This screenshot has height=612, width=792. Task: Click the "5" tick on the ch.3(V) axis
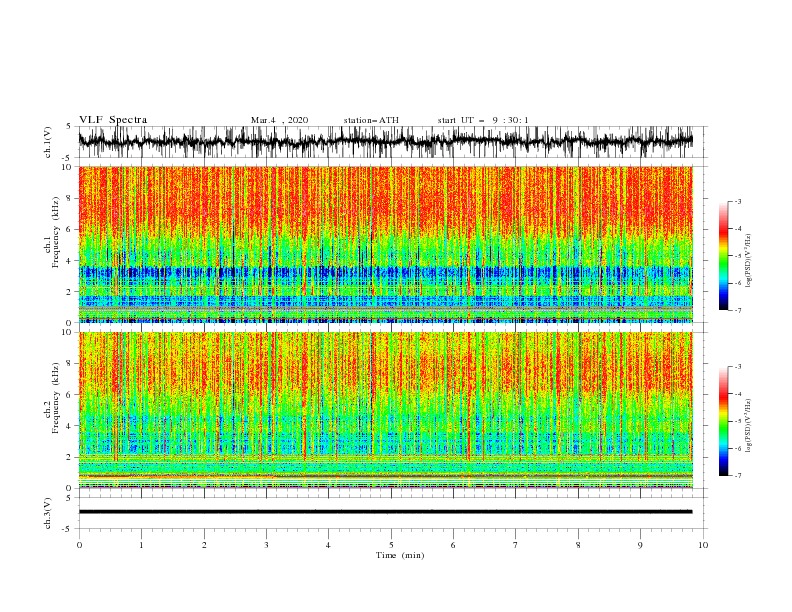[69, 498]
